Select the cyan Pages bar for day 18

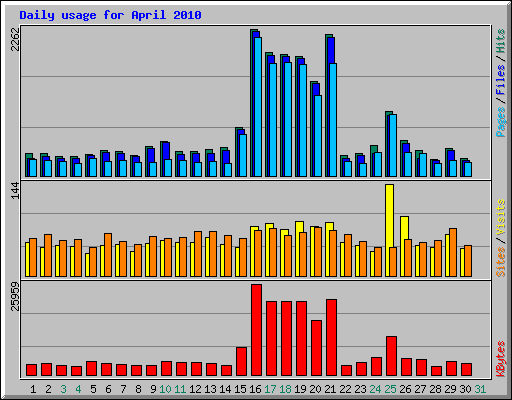coord(288,120)
